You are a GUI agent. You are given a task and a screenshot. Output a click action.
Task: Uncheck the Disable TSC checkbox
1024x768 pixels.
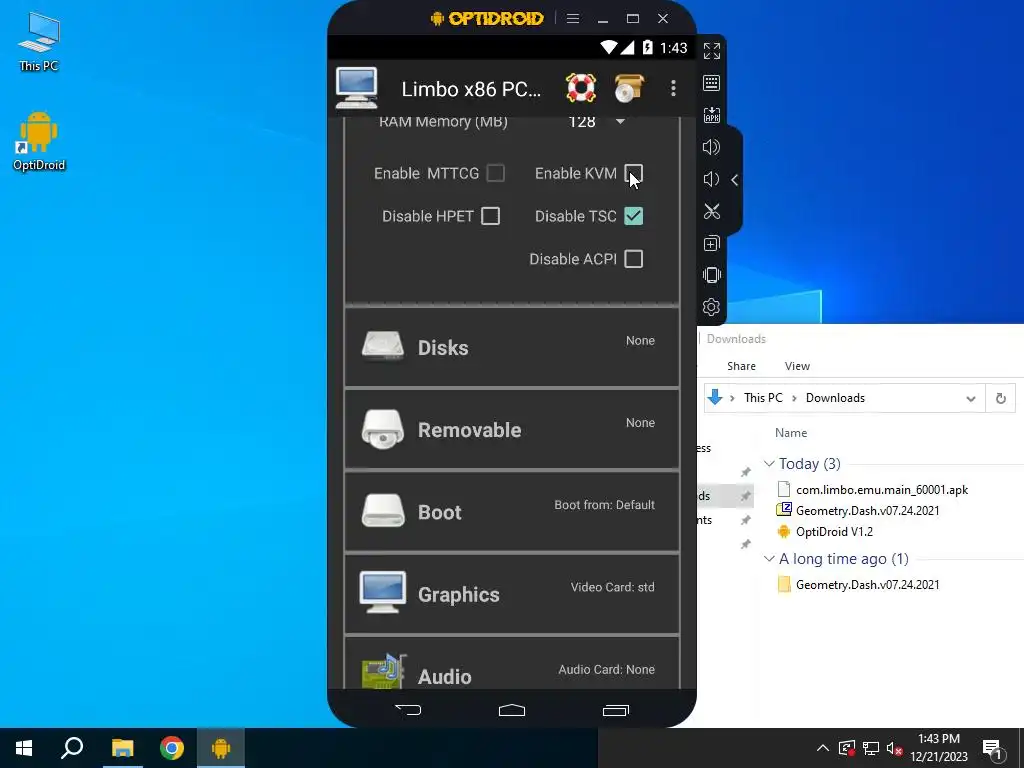pos(633,216)
